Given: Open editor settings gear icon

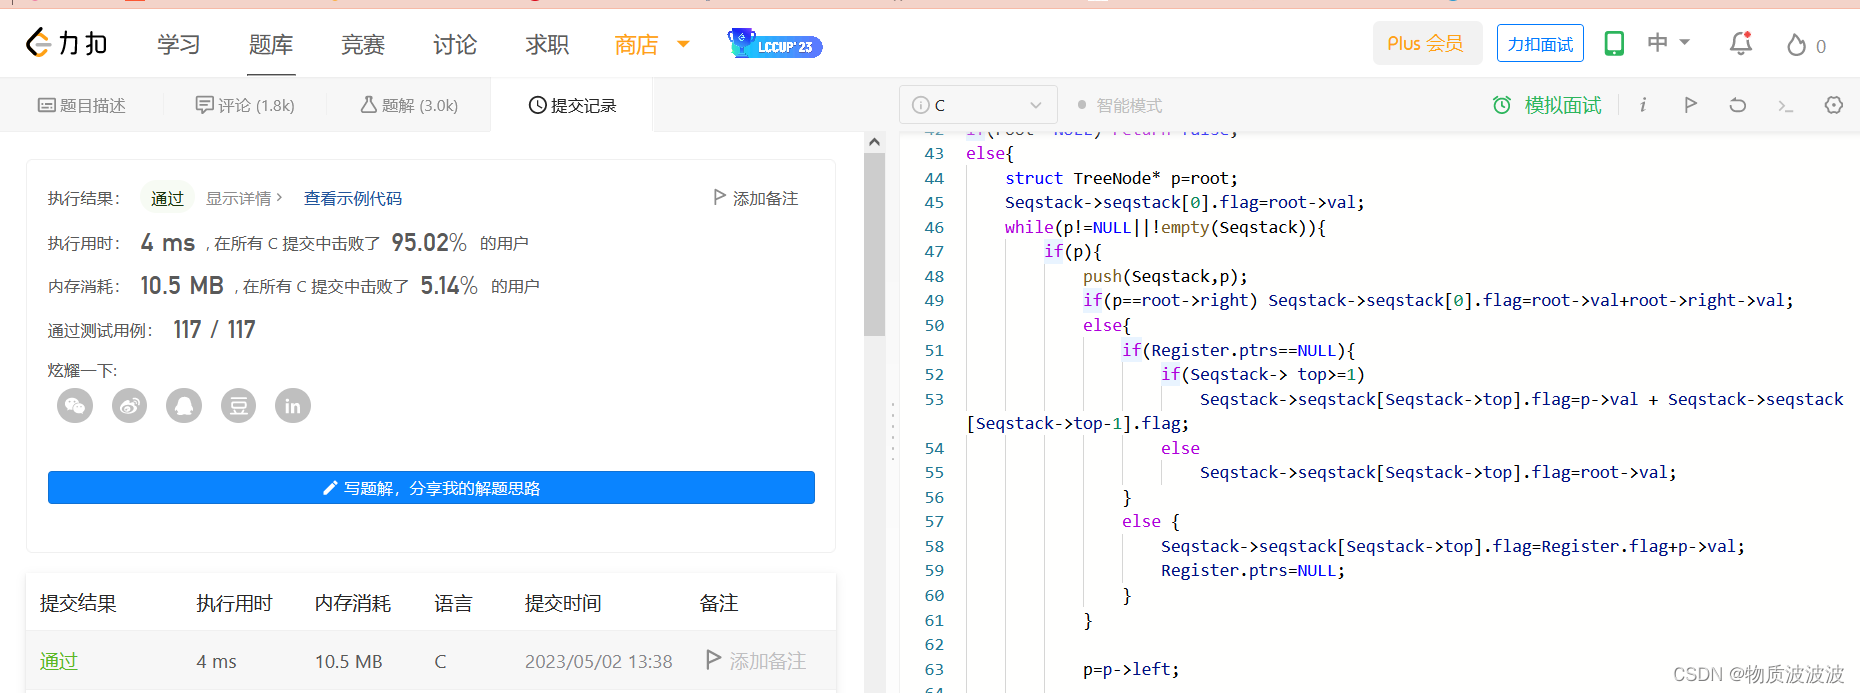Looking at the screenshot, I should coord(1833,105).
